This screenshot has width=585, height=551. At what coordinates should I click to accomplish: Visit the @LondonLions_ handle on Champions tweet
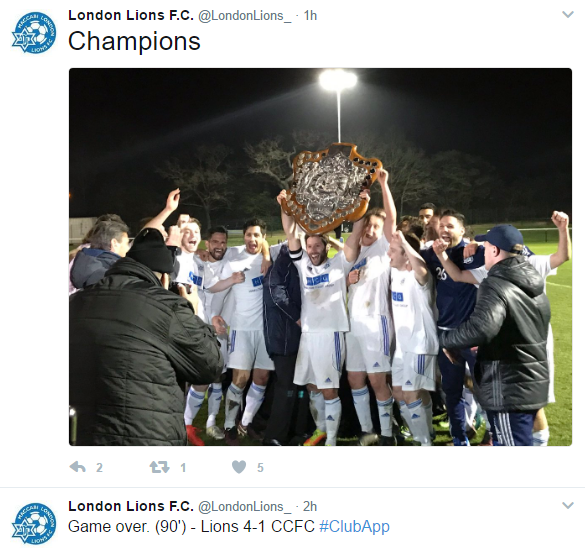(x=244, y=16)
